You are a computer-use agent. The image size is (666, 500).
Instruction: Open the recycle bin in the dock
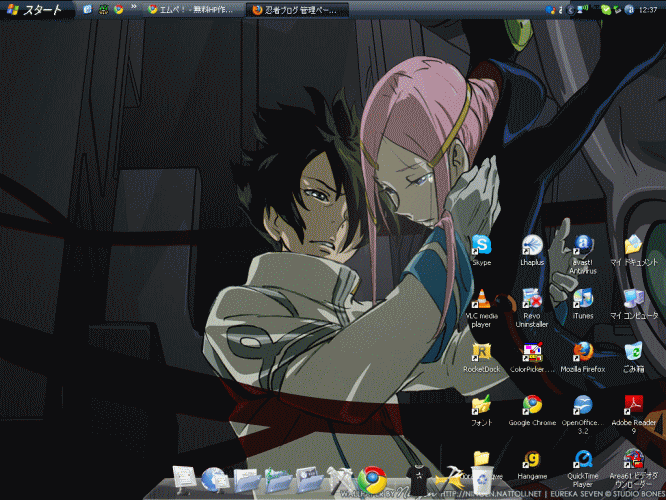[x=483, y=480]
